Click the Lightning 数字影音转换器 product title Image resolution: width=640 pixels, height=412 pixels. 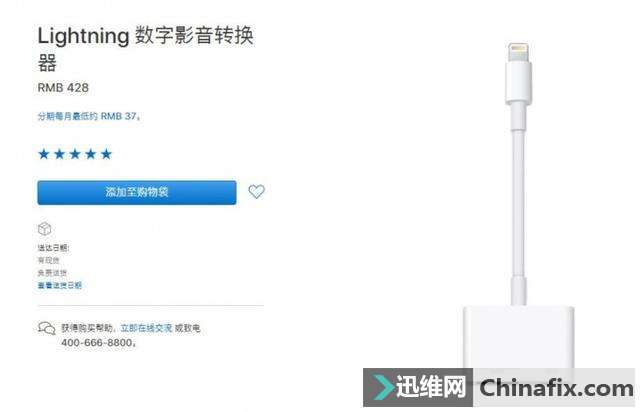[x=145, y=48]
